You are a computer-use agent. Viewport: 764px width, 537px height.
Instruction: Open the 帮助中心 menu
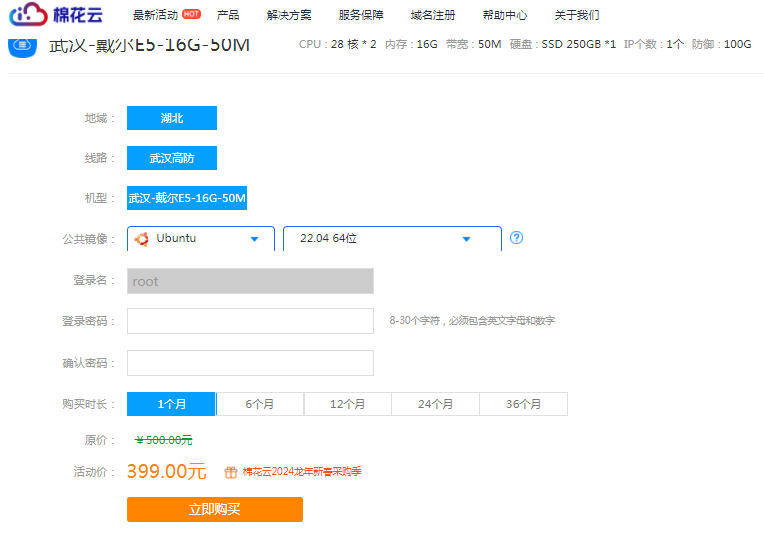pyautogui.click(x=505, y=15)
